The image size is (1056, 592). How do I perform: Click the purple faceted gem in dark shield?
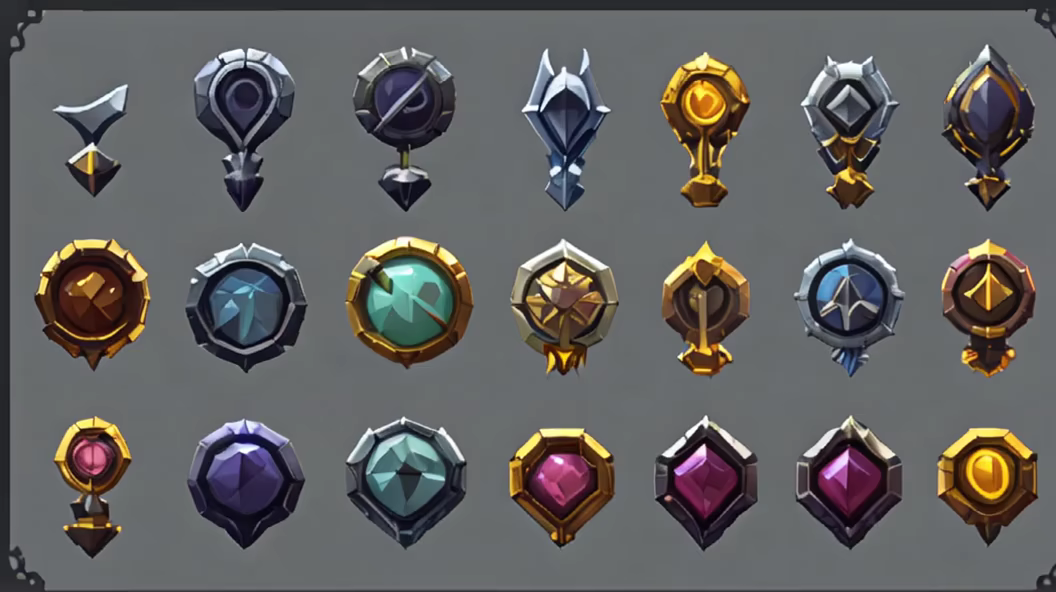[x=246, y=482]
